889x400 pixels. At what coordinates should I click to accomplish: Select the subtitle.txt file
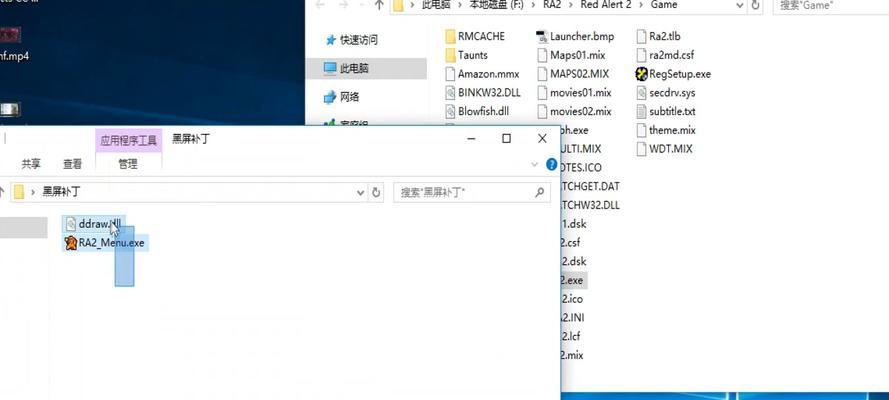click(x=666, y=111)
